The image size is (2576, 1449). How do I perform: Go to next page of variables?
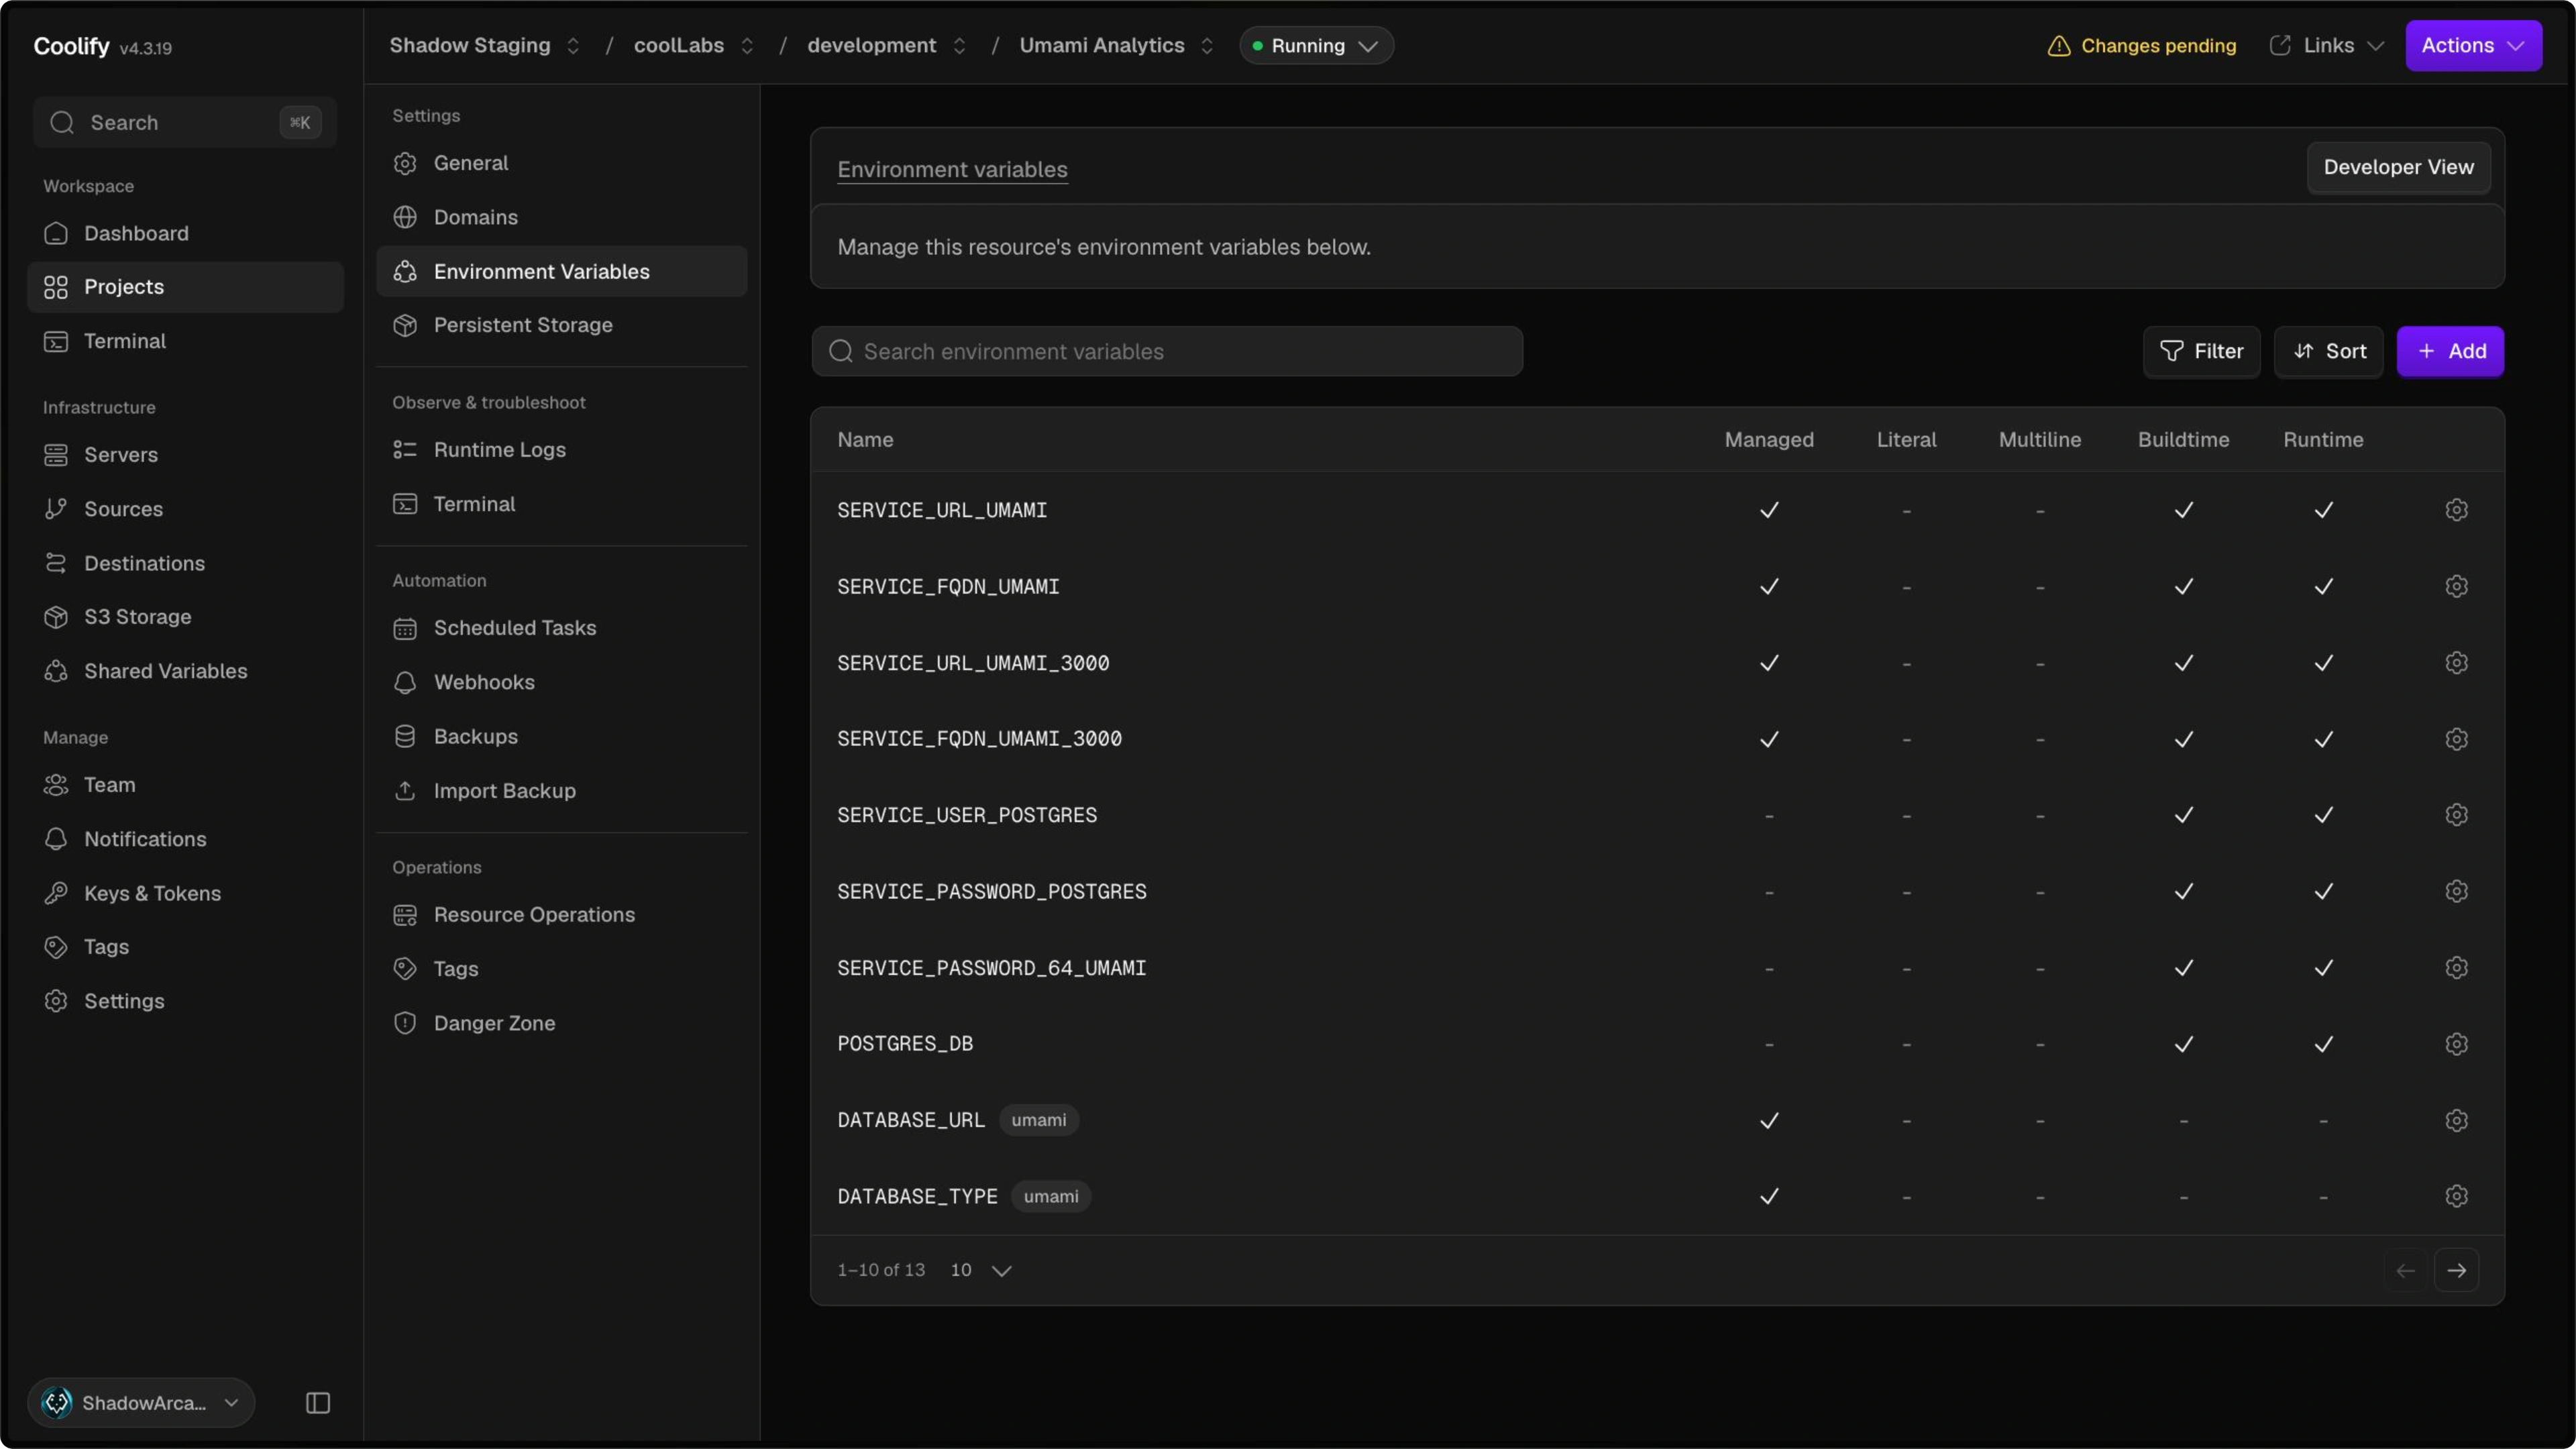coord(2456,1270)
